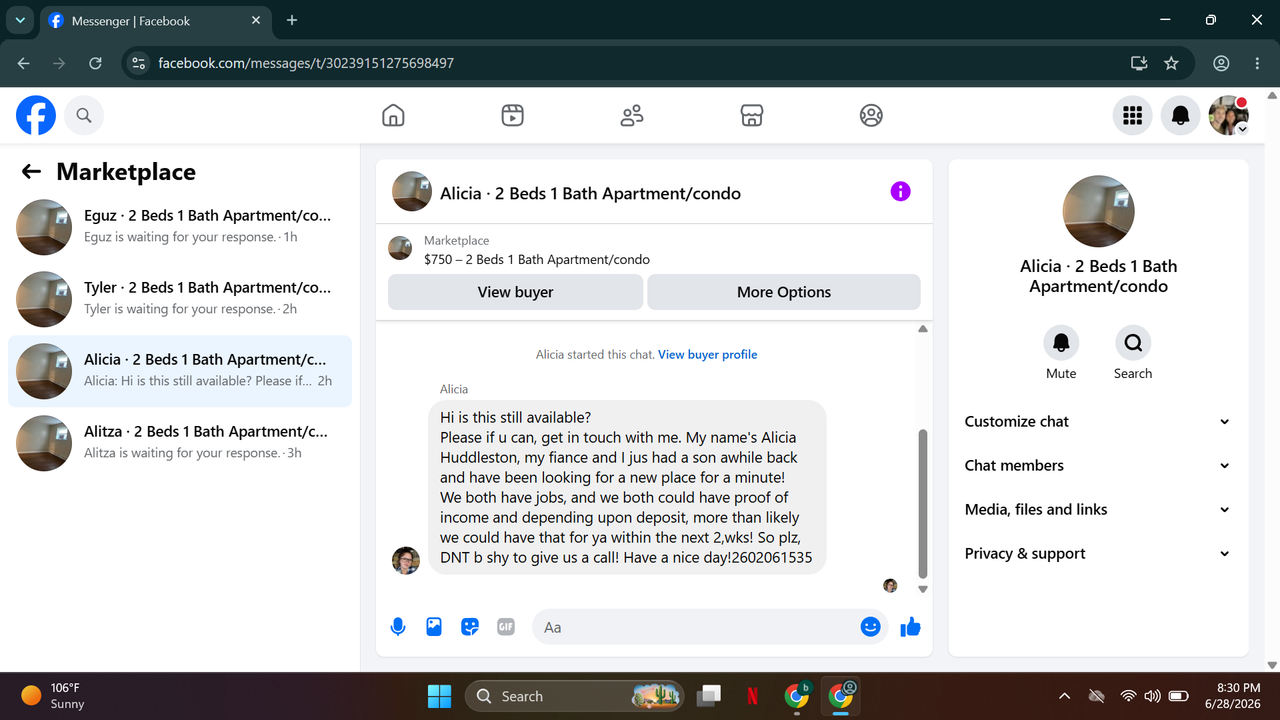Expand the Chat members section

click(1098, 466)
